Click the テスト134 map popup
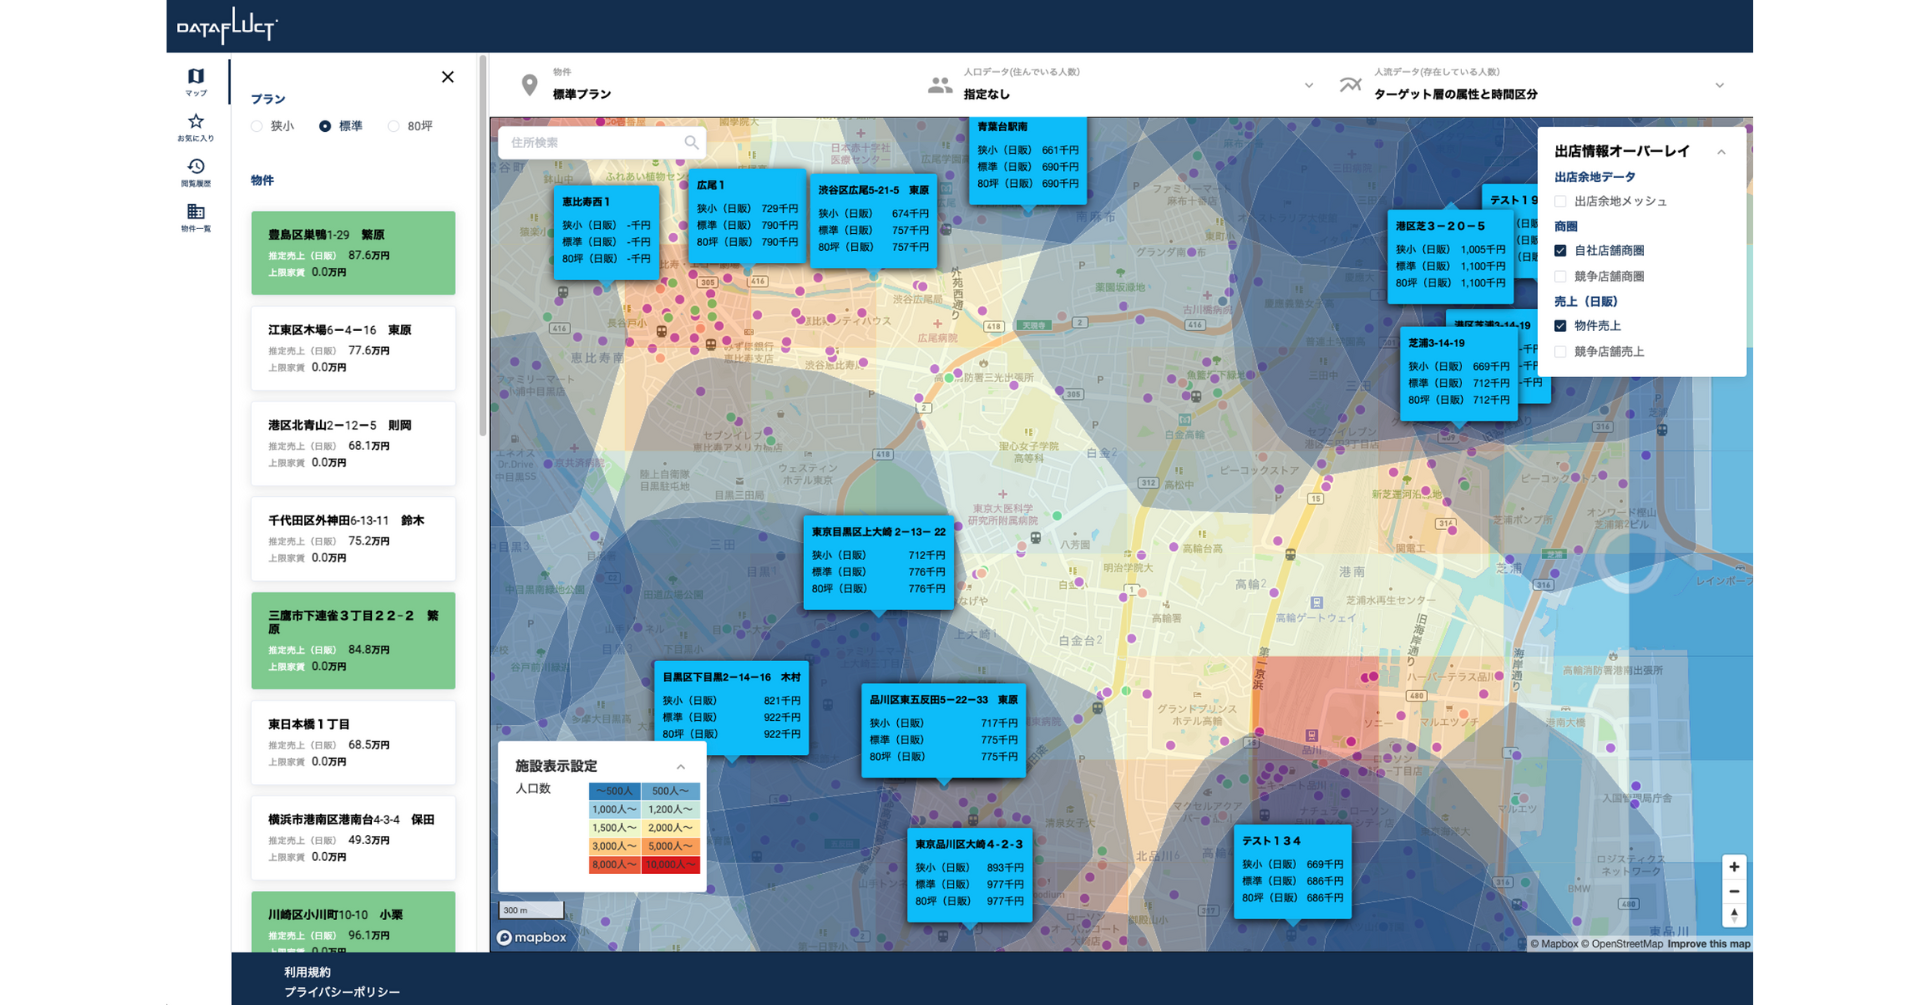1920x1005 pixels. point(1292,871)
